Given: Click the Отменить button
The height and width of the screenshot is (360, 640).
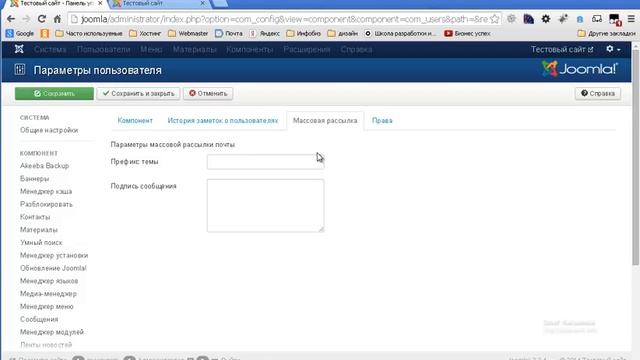Looking at the screenshot, I should [x=208, y=93].
